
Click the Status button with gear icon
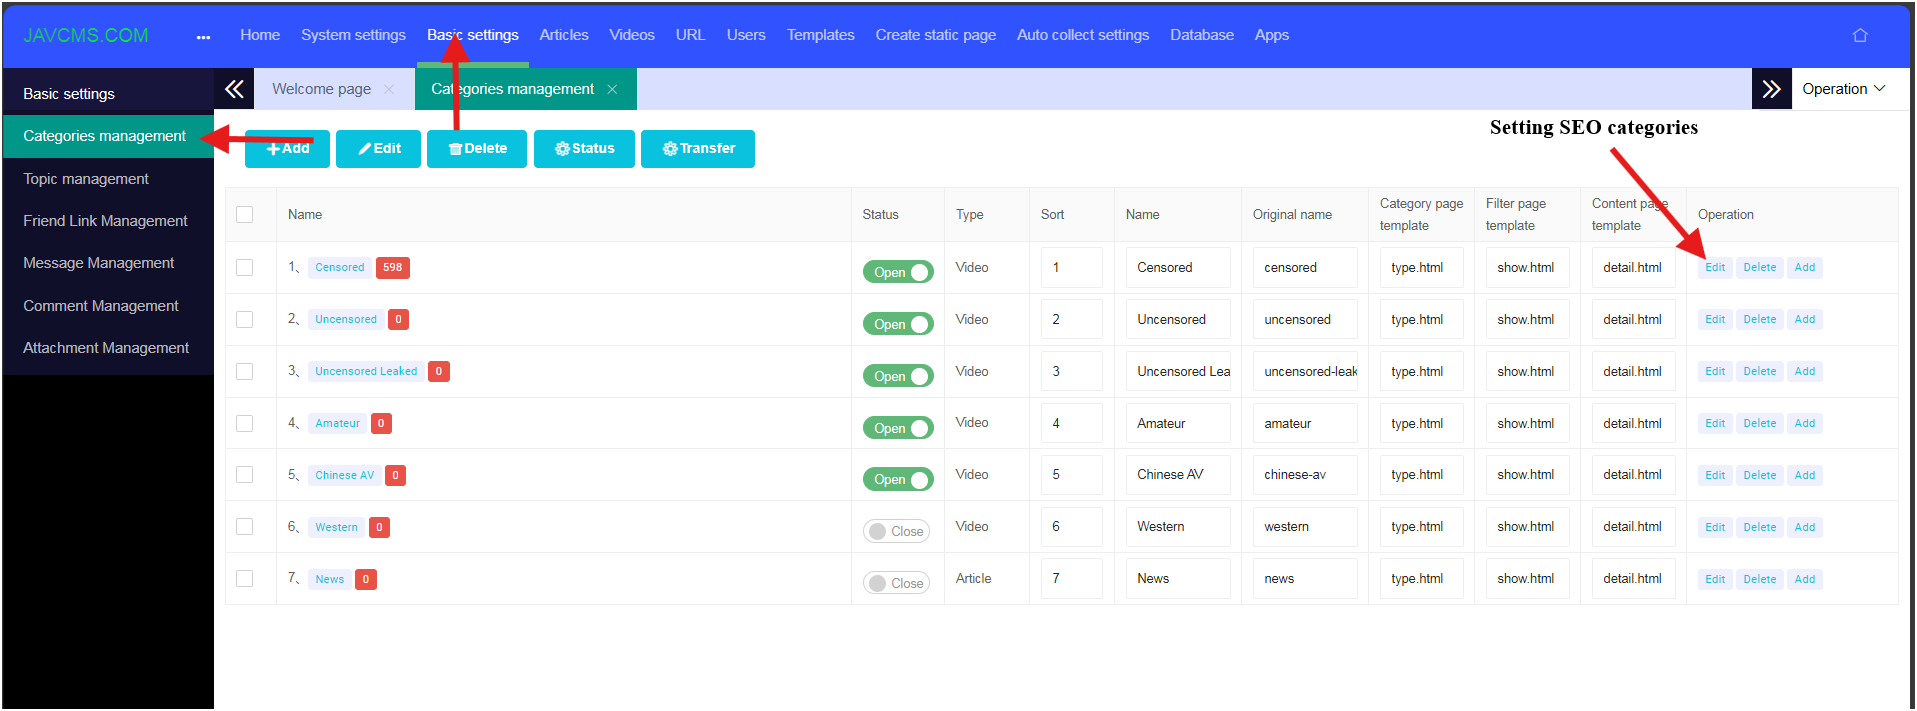click(x=584, y=149)
